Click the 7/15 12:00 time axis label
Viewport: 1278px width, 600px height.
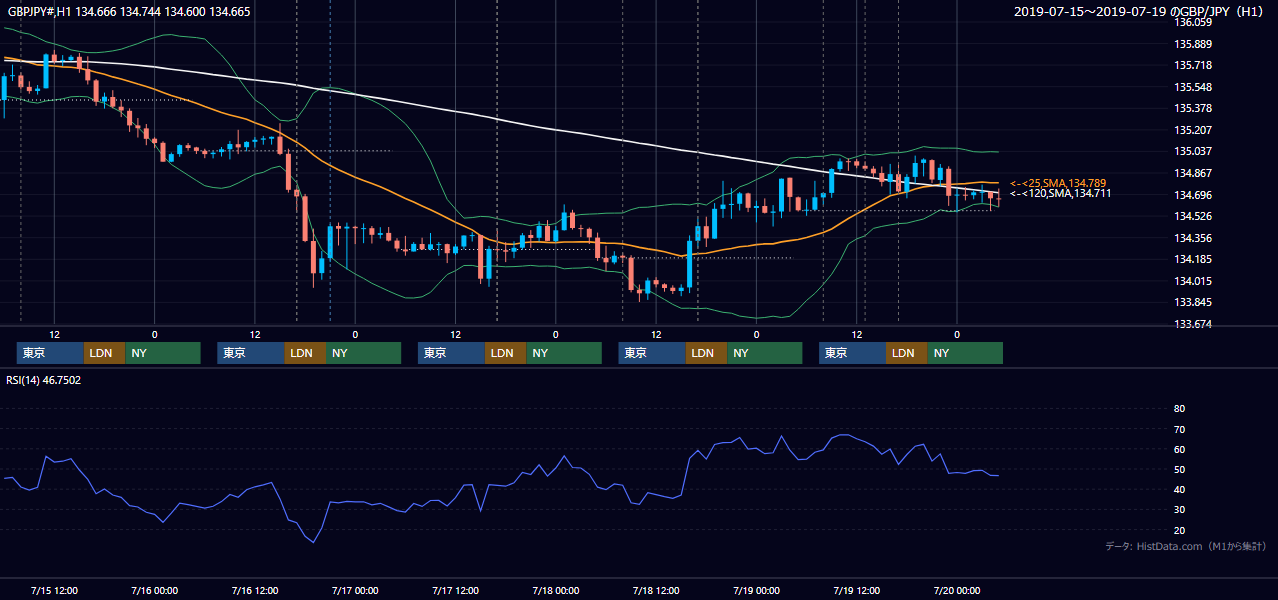tap(55, 590)
